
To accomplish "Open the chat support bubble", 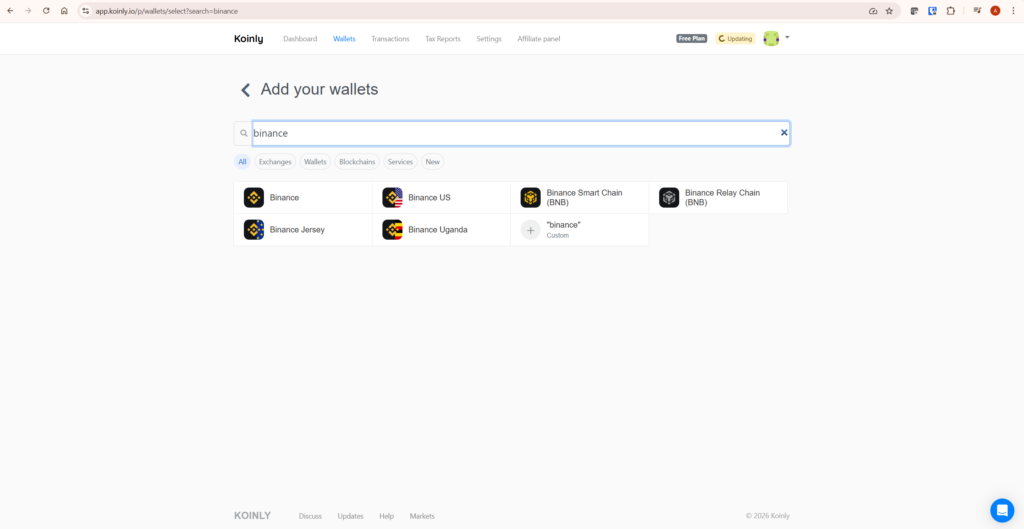I will pos(1002,509).
